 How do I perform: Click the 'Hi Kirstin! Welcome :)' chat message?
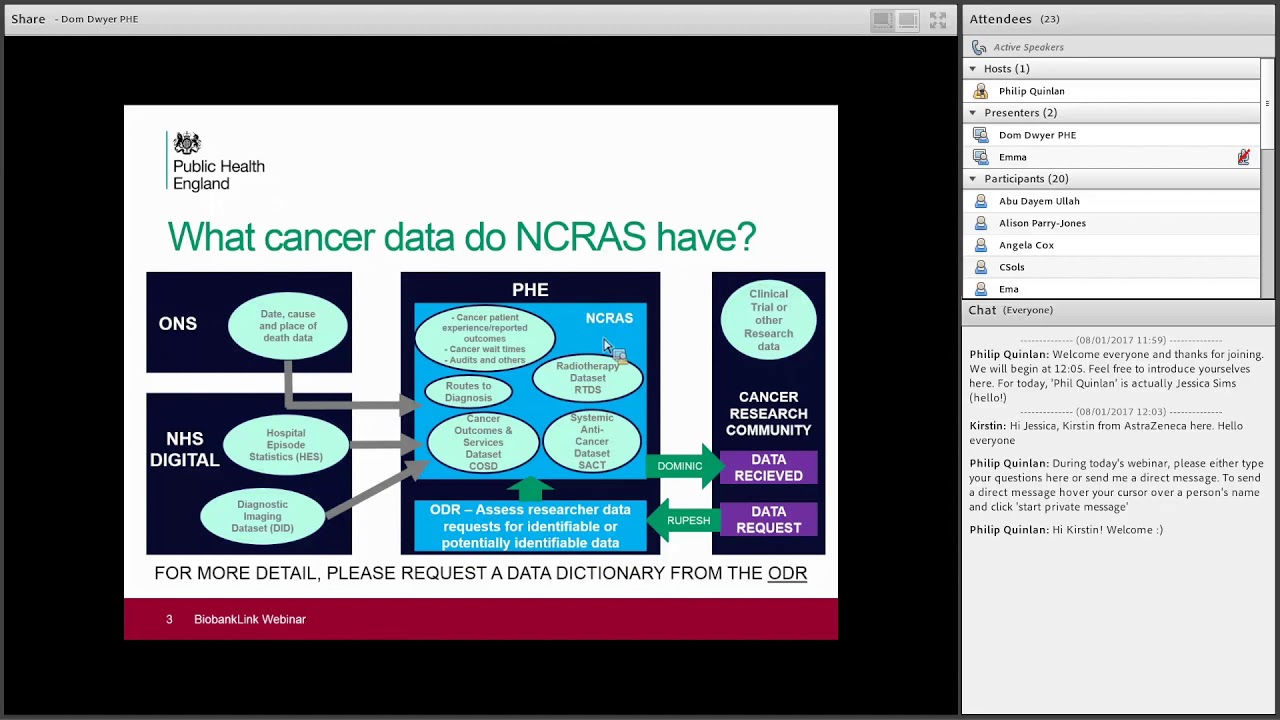(x=1066, y=530)
